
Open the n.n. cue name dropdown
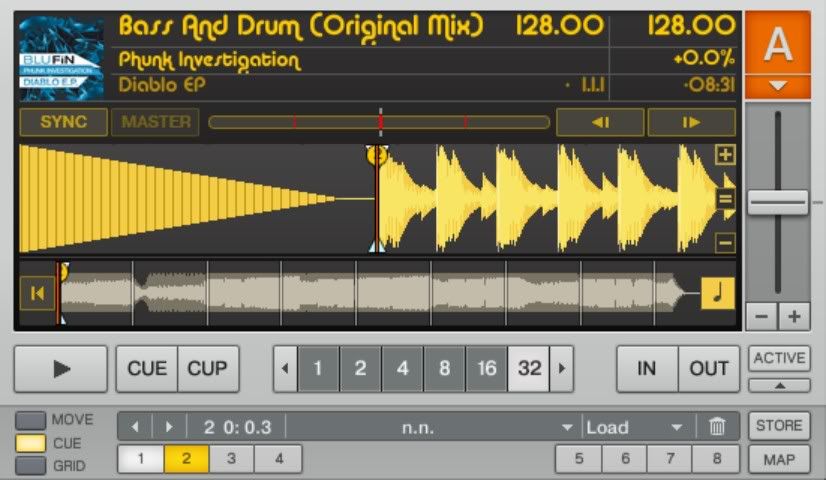pyautogui.click(x=430, y=427)
